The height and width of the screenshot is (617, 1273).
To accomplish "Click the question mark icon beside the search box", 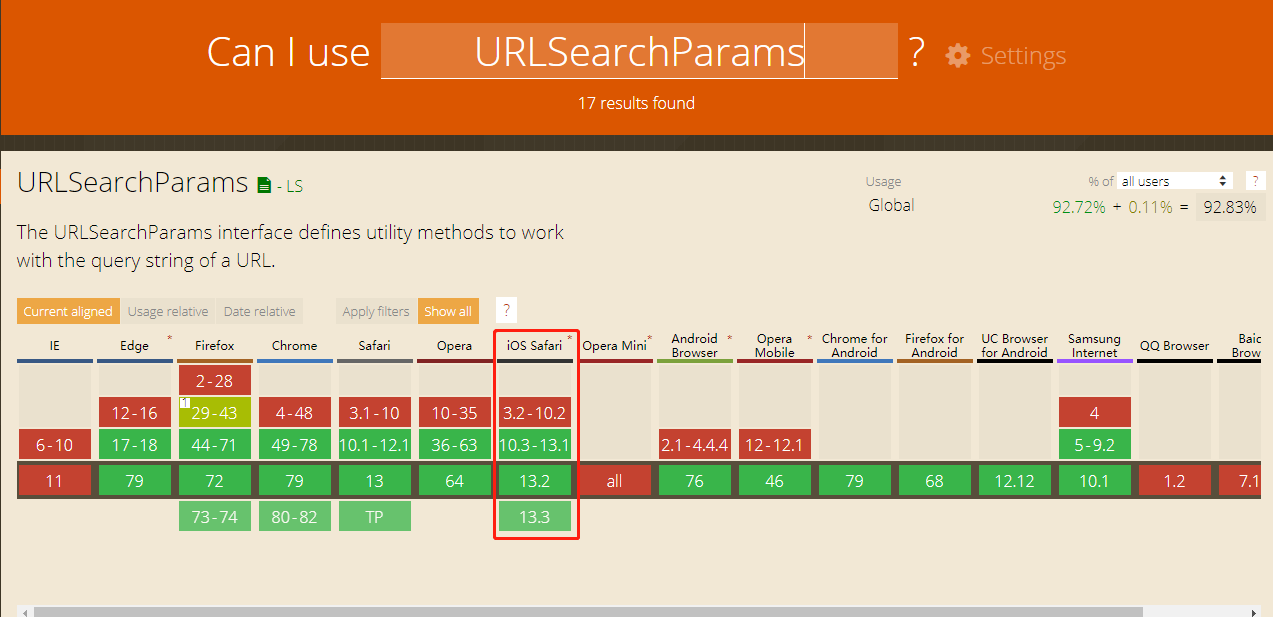I will click(915, 51).
